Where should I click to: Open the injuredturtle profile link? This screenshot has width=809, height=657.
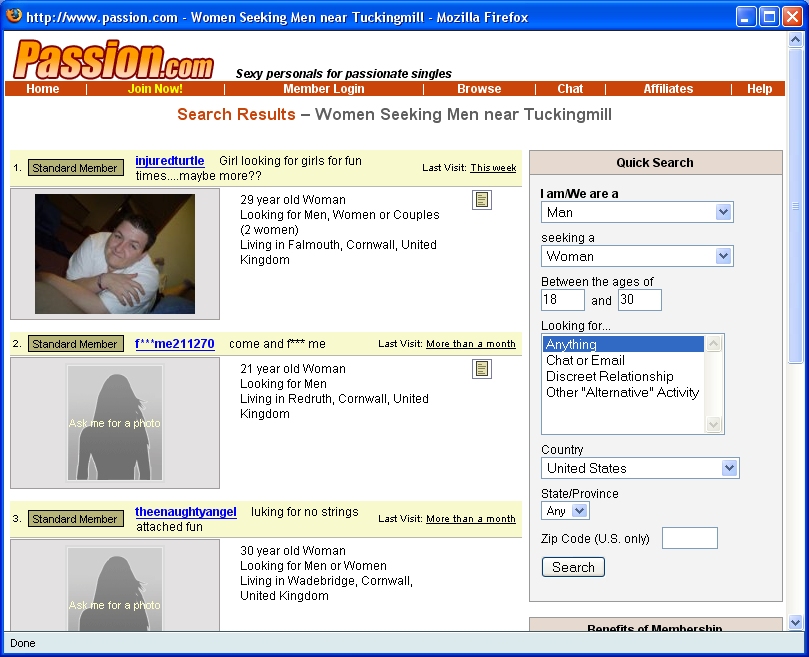click(169, 161)
